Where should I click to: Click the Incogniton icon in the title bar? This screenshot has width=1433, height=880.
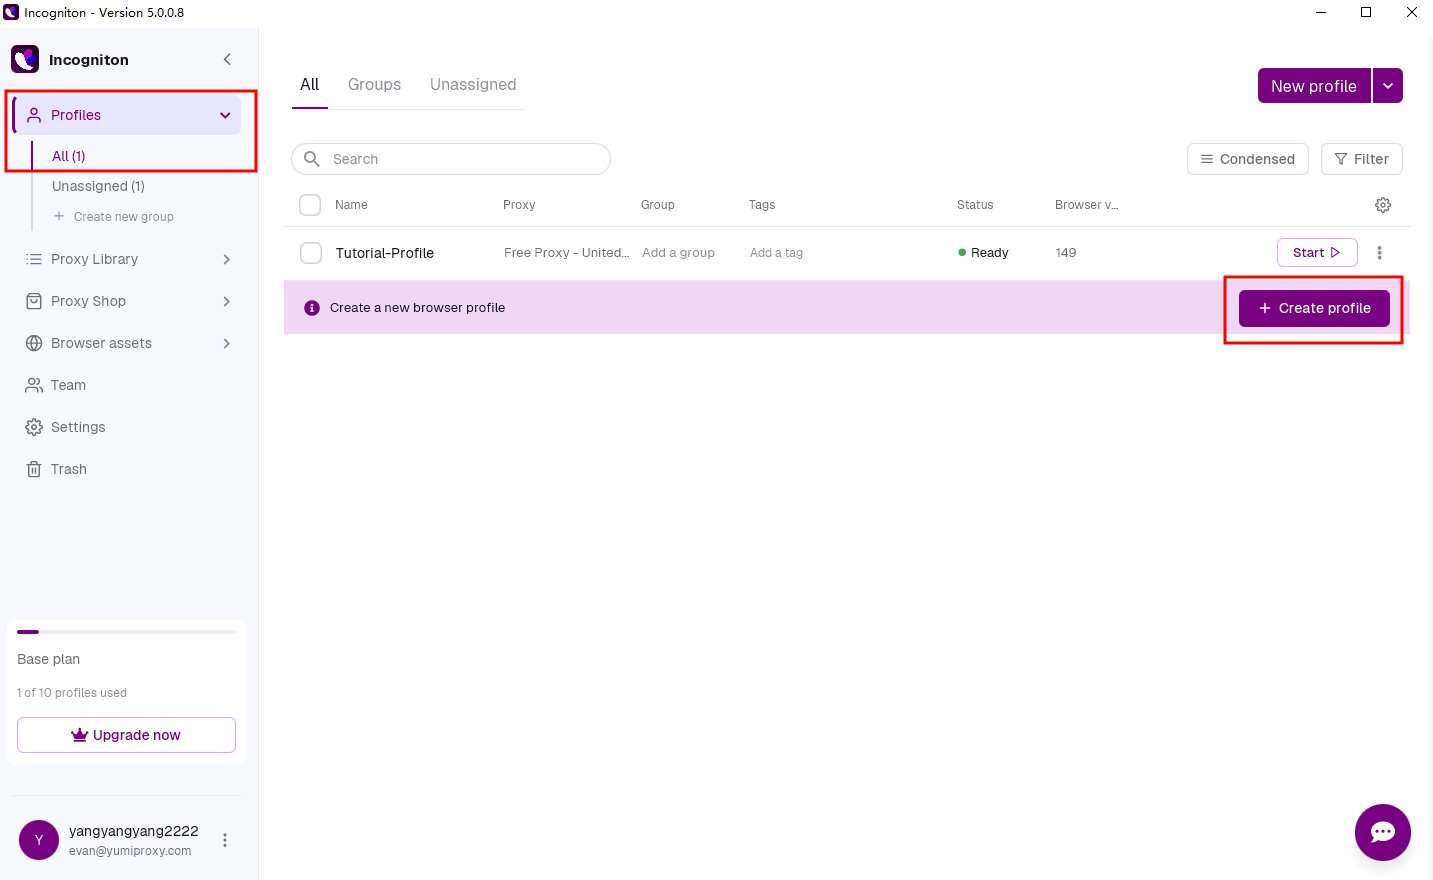(11, 12)
